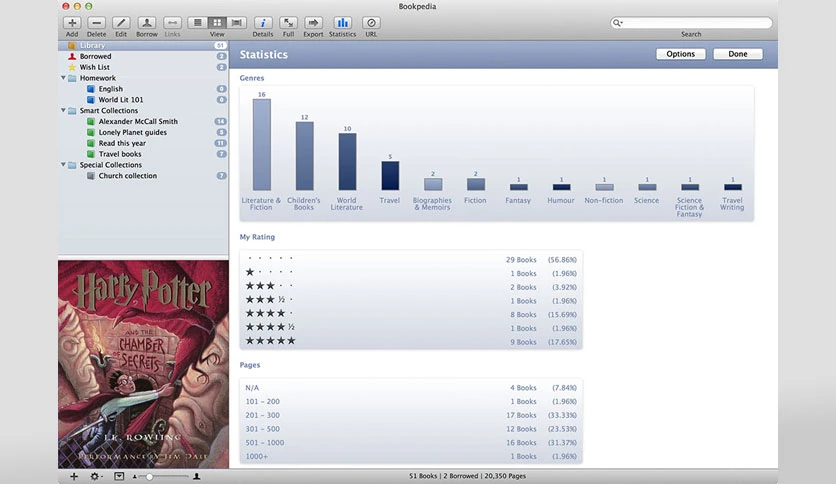The width and height of the screenshot is (836, 484).
Task: Click the Biographies & Memoirs label
Action: [x=432, y=204]
